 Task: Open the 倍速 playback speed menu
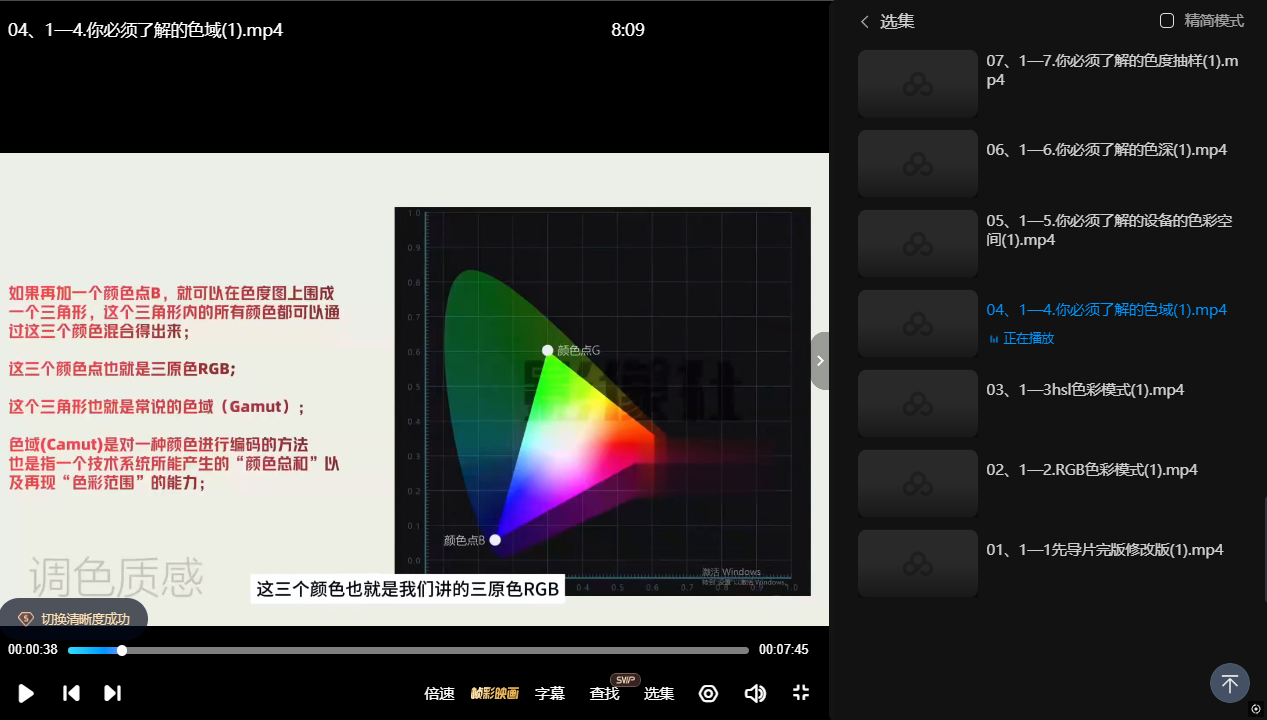coord(439,694)
